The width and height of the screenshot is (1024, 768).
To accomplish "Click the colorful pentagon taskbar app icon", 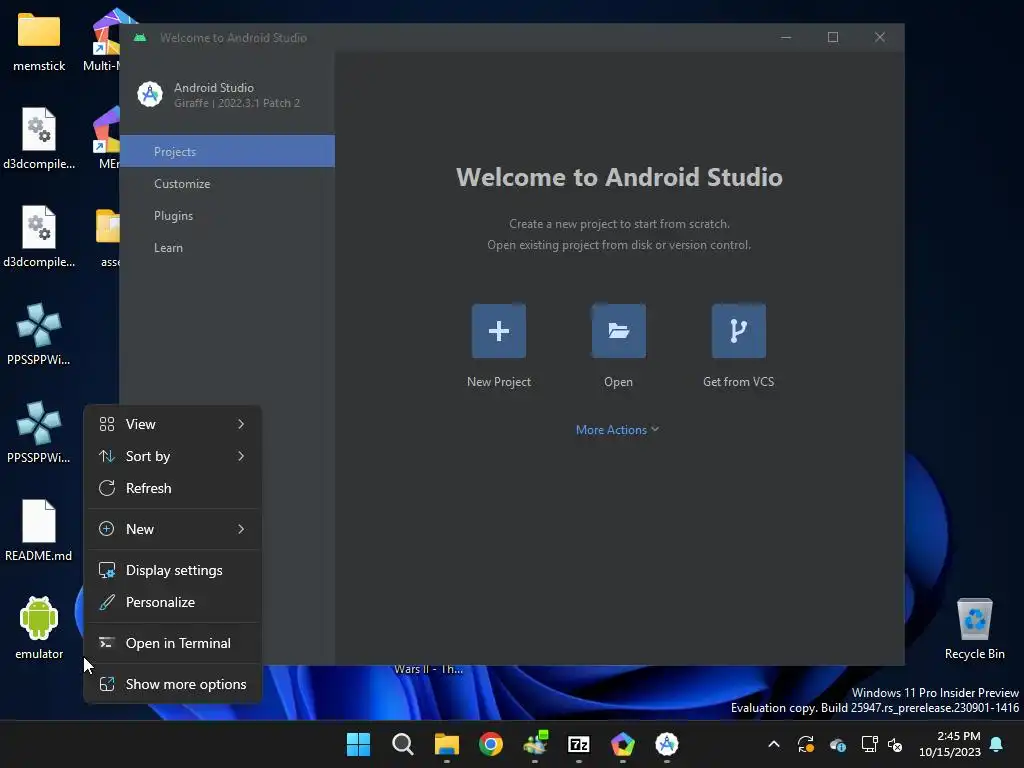I will [x=622, y=744].
